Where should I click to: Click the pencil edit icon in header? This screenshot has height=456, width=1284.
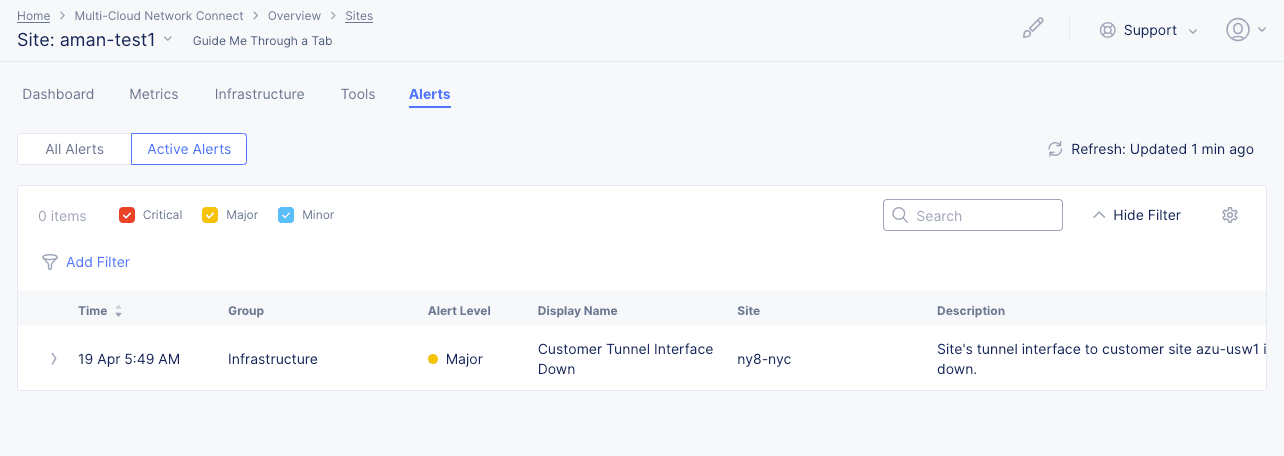(x=1033, y=29)
